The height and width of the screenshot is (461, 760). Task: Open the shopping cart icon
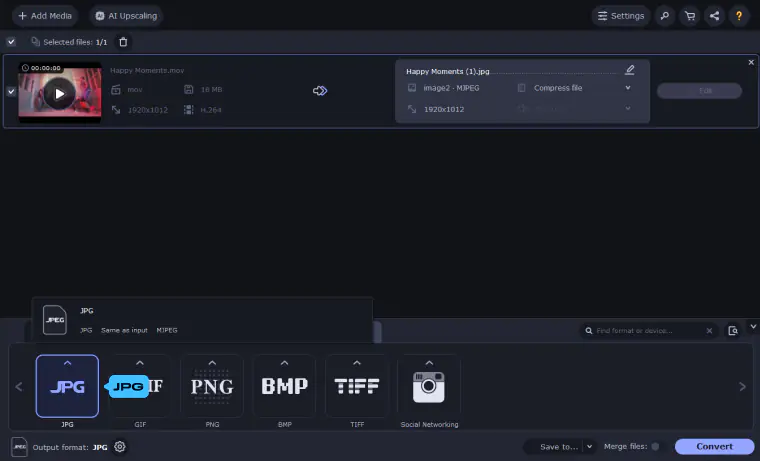[x=690, y=16]
